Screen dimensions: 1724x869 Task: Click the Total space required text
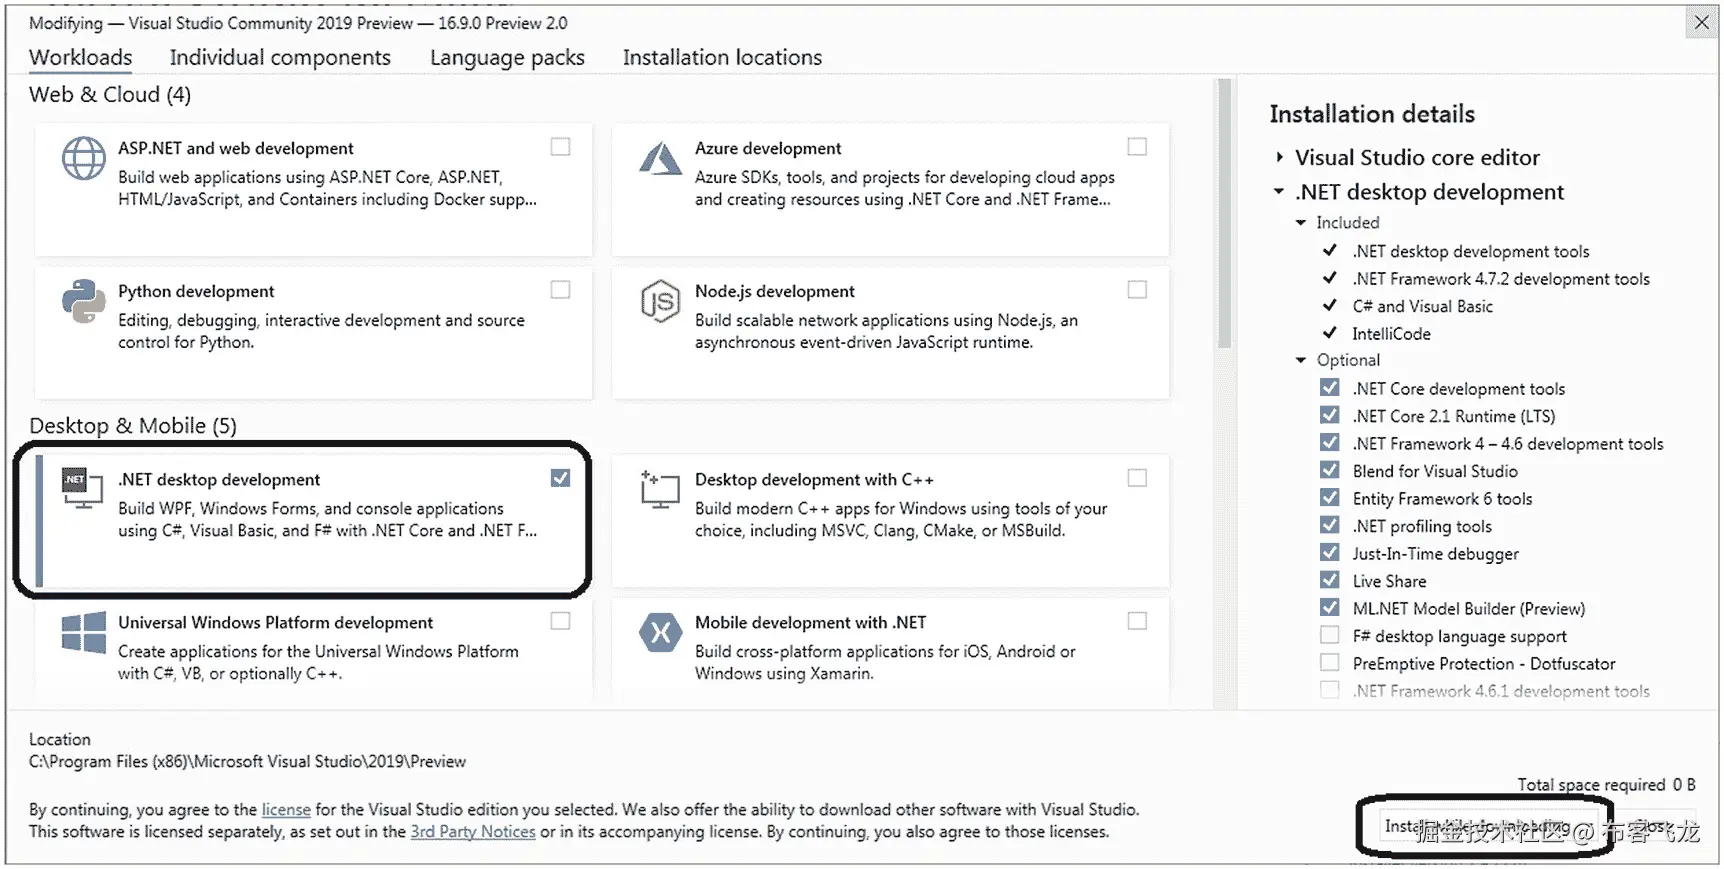(x=1606, y=784)
